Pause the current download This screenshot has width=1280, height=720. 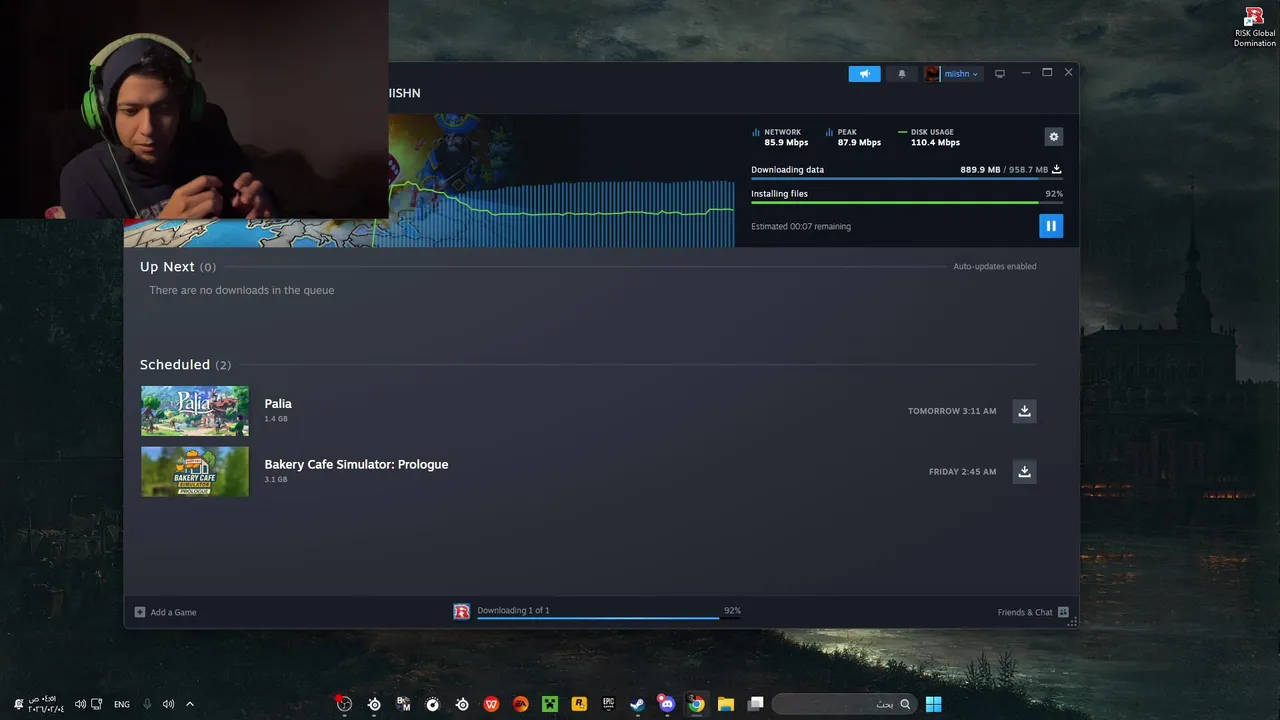coord(1051,226)
